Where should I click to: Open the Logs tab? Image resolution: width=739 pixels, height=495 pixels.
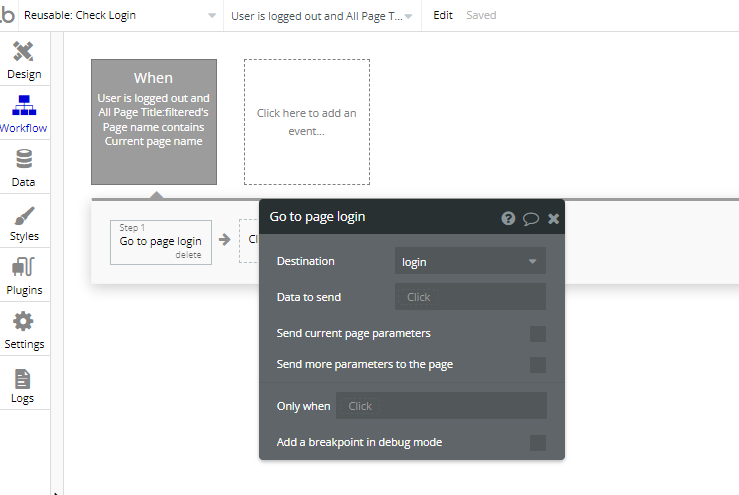click(x=24, y=384)
